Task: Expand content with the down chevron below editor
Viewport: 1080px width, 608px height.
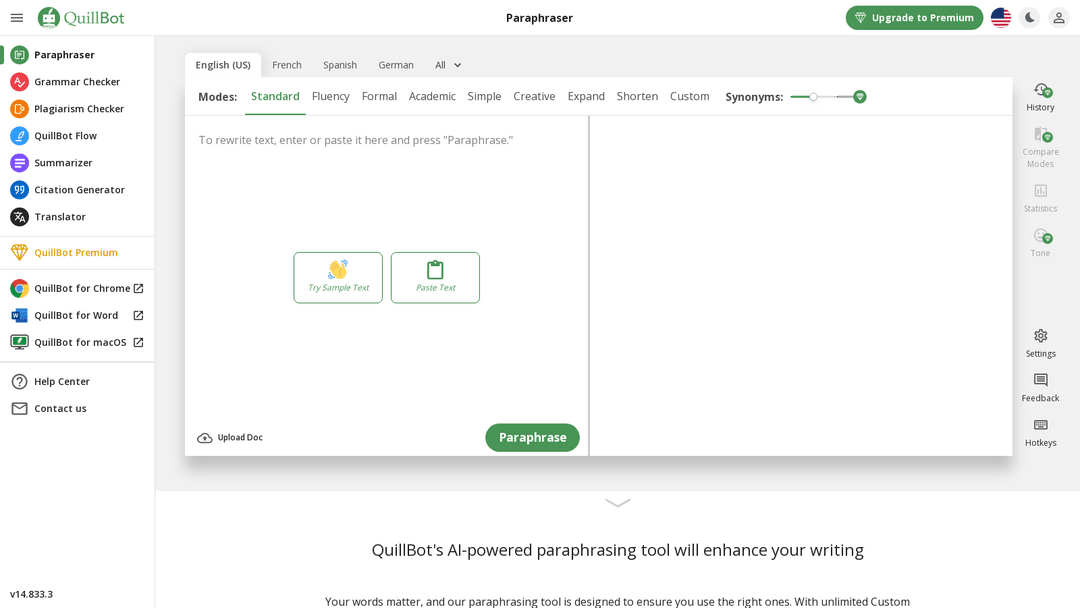Action: pos(617,503)
